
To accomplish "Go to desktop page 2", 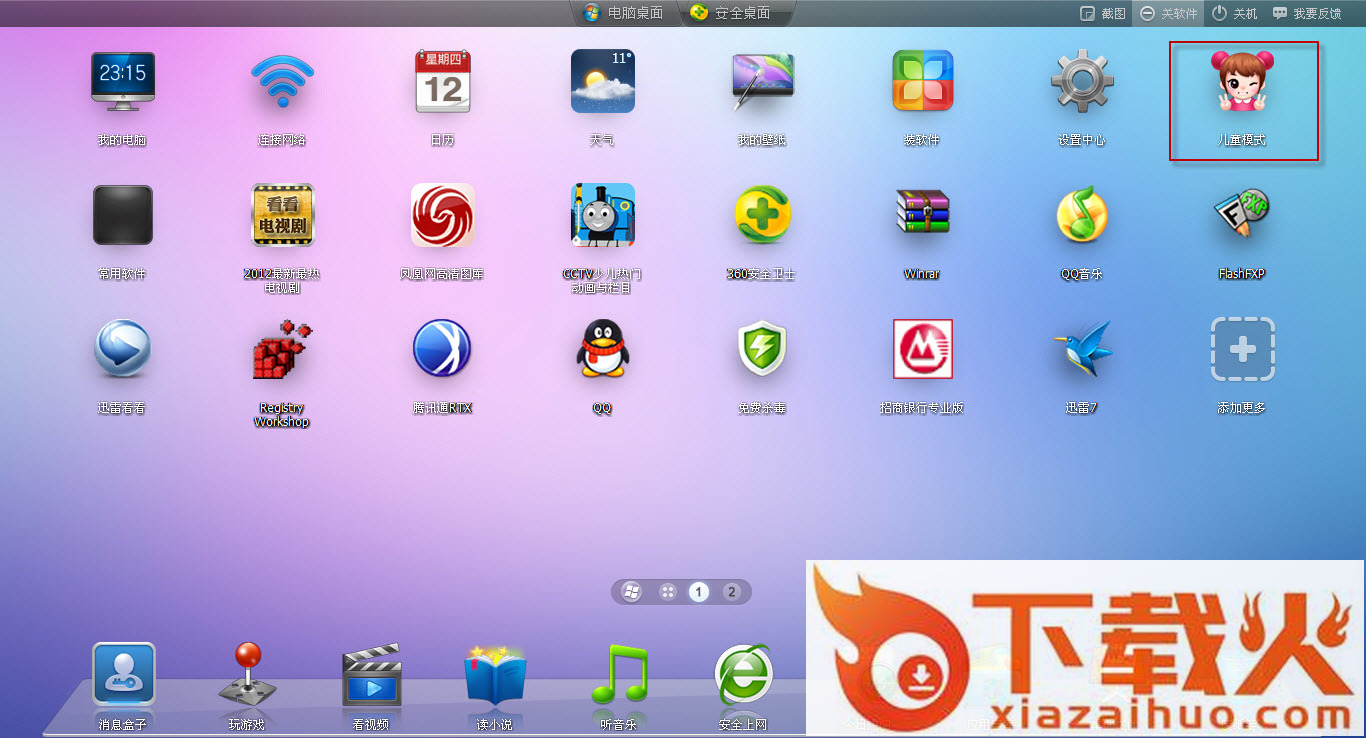I will coord(731,592).
